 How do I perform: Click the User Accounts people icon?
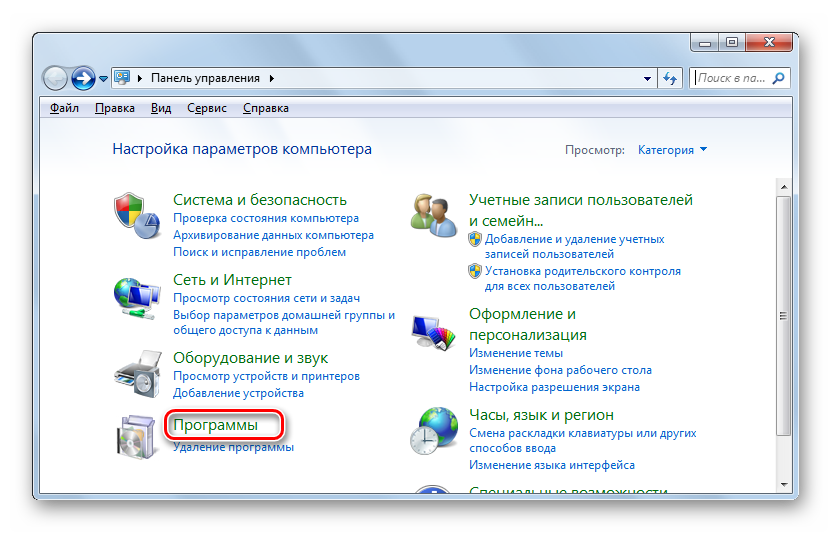tap(433, 214)
